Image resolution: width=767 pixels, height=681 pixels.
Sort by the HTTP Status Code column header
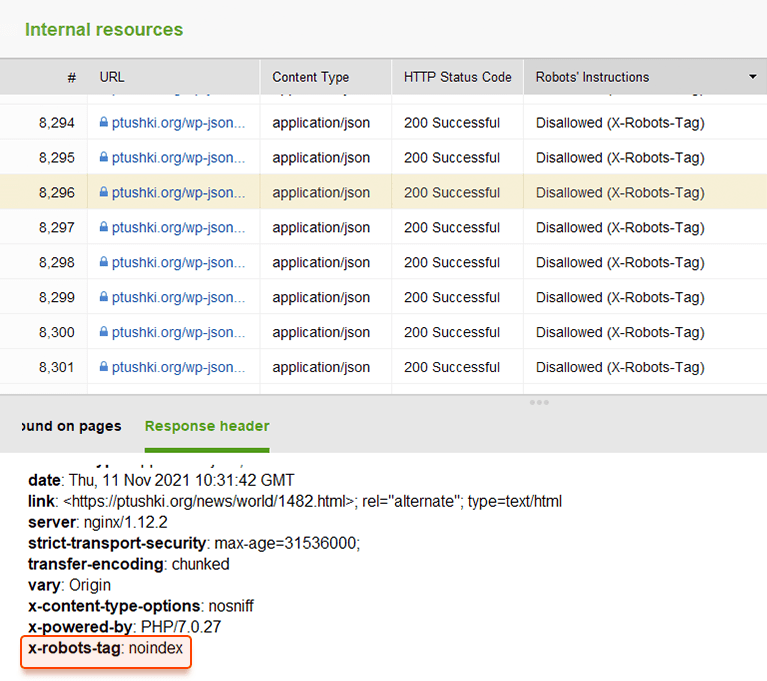pyautogui.click(x=457, y=77)
